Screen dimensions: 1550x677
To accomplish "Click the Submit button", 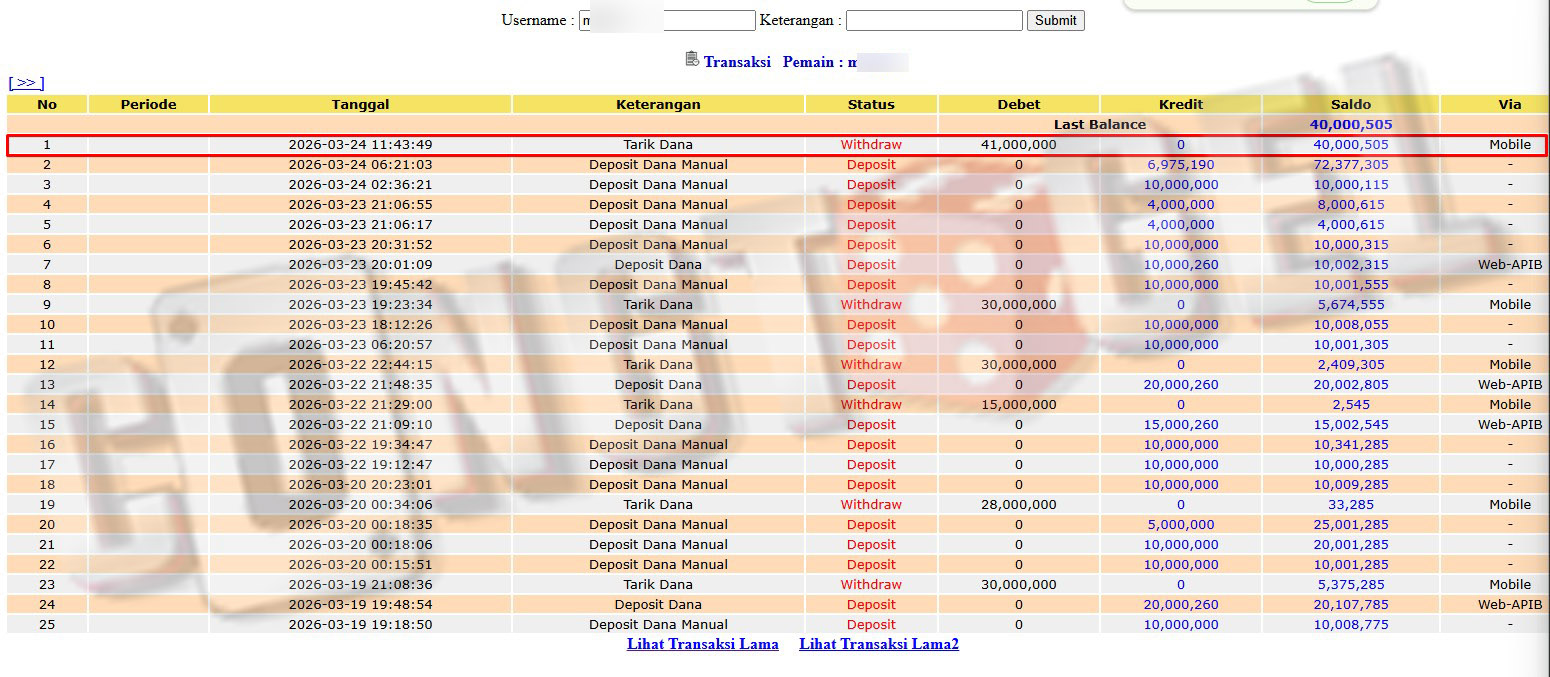I will (1055, 20).
